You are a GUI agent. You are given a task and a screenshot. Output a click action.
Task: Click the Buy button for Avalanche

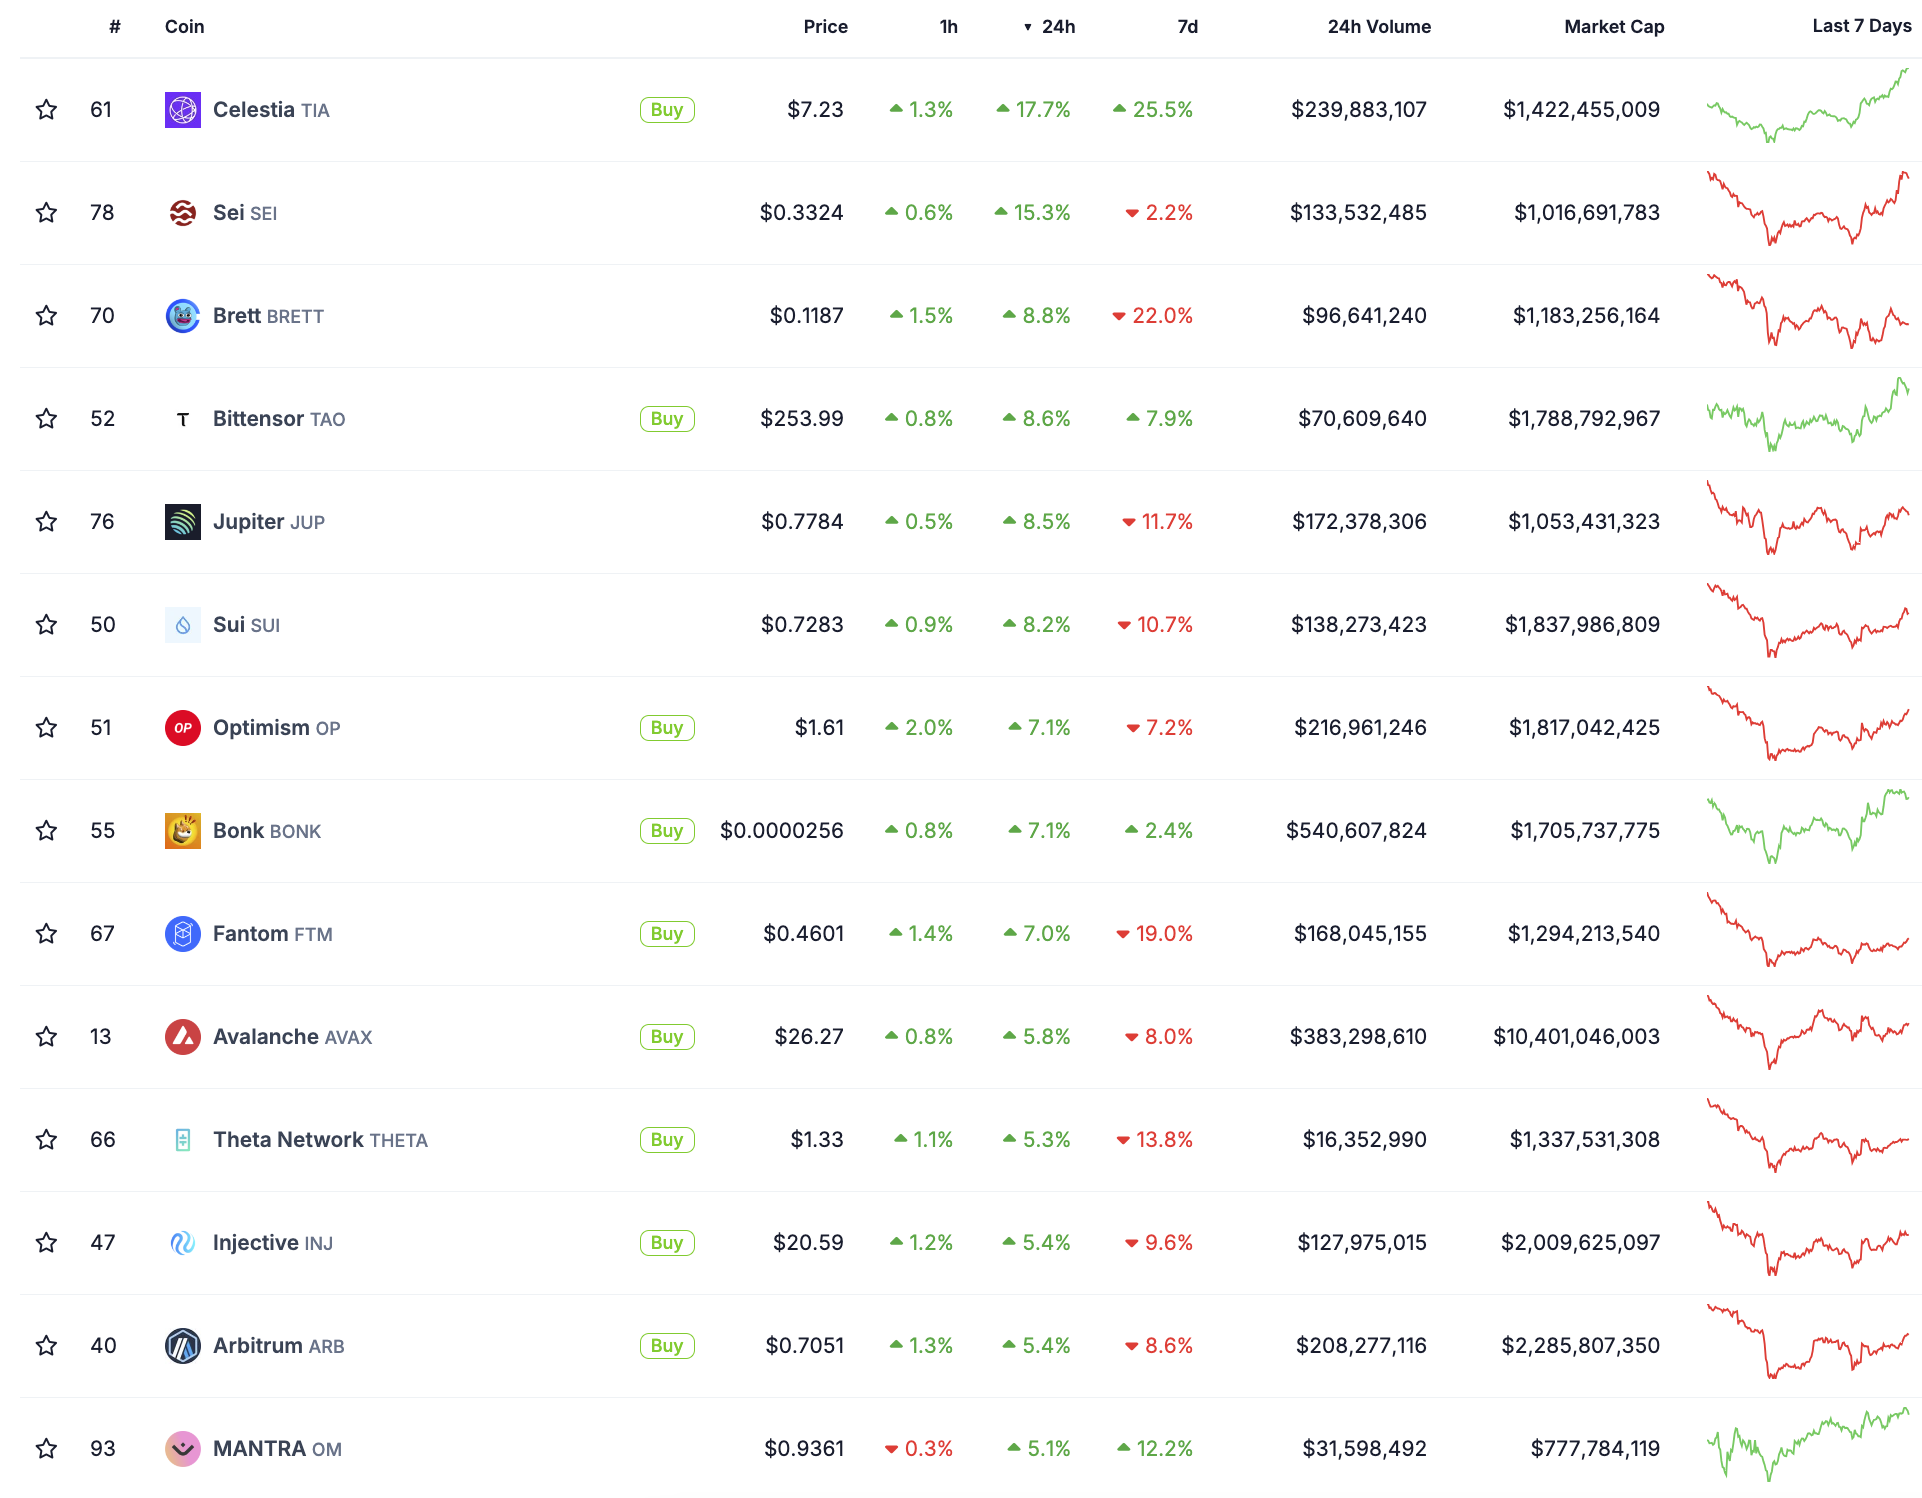click(667, 1037)
